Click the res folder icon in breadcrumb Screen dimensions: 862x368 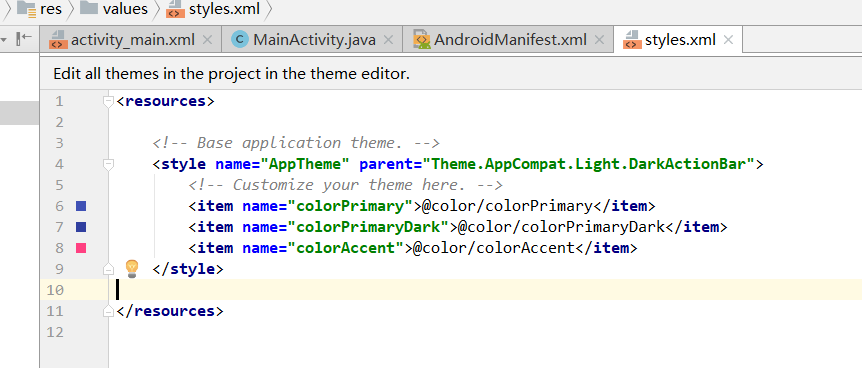tap(26, 8)
